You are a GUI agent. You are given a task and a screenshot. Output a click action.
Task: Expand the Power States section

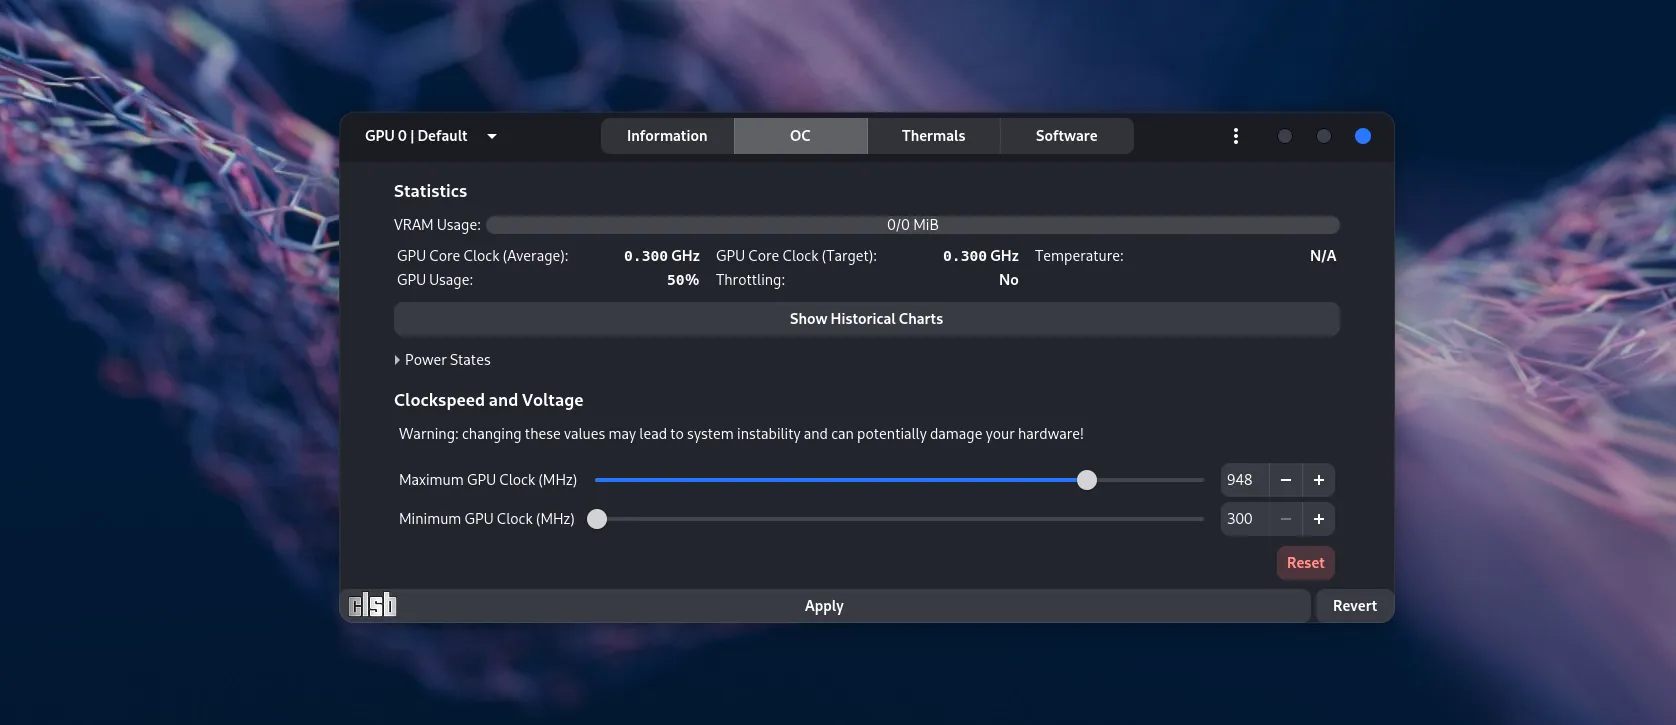click(442, 360)
